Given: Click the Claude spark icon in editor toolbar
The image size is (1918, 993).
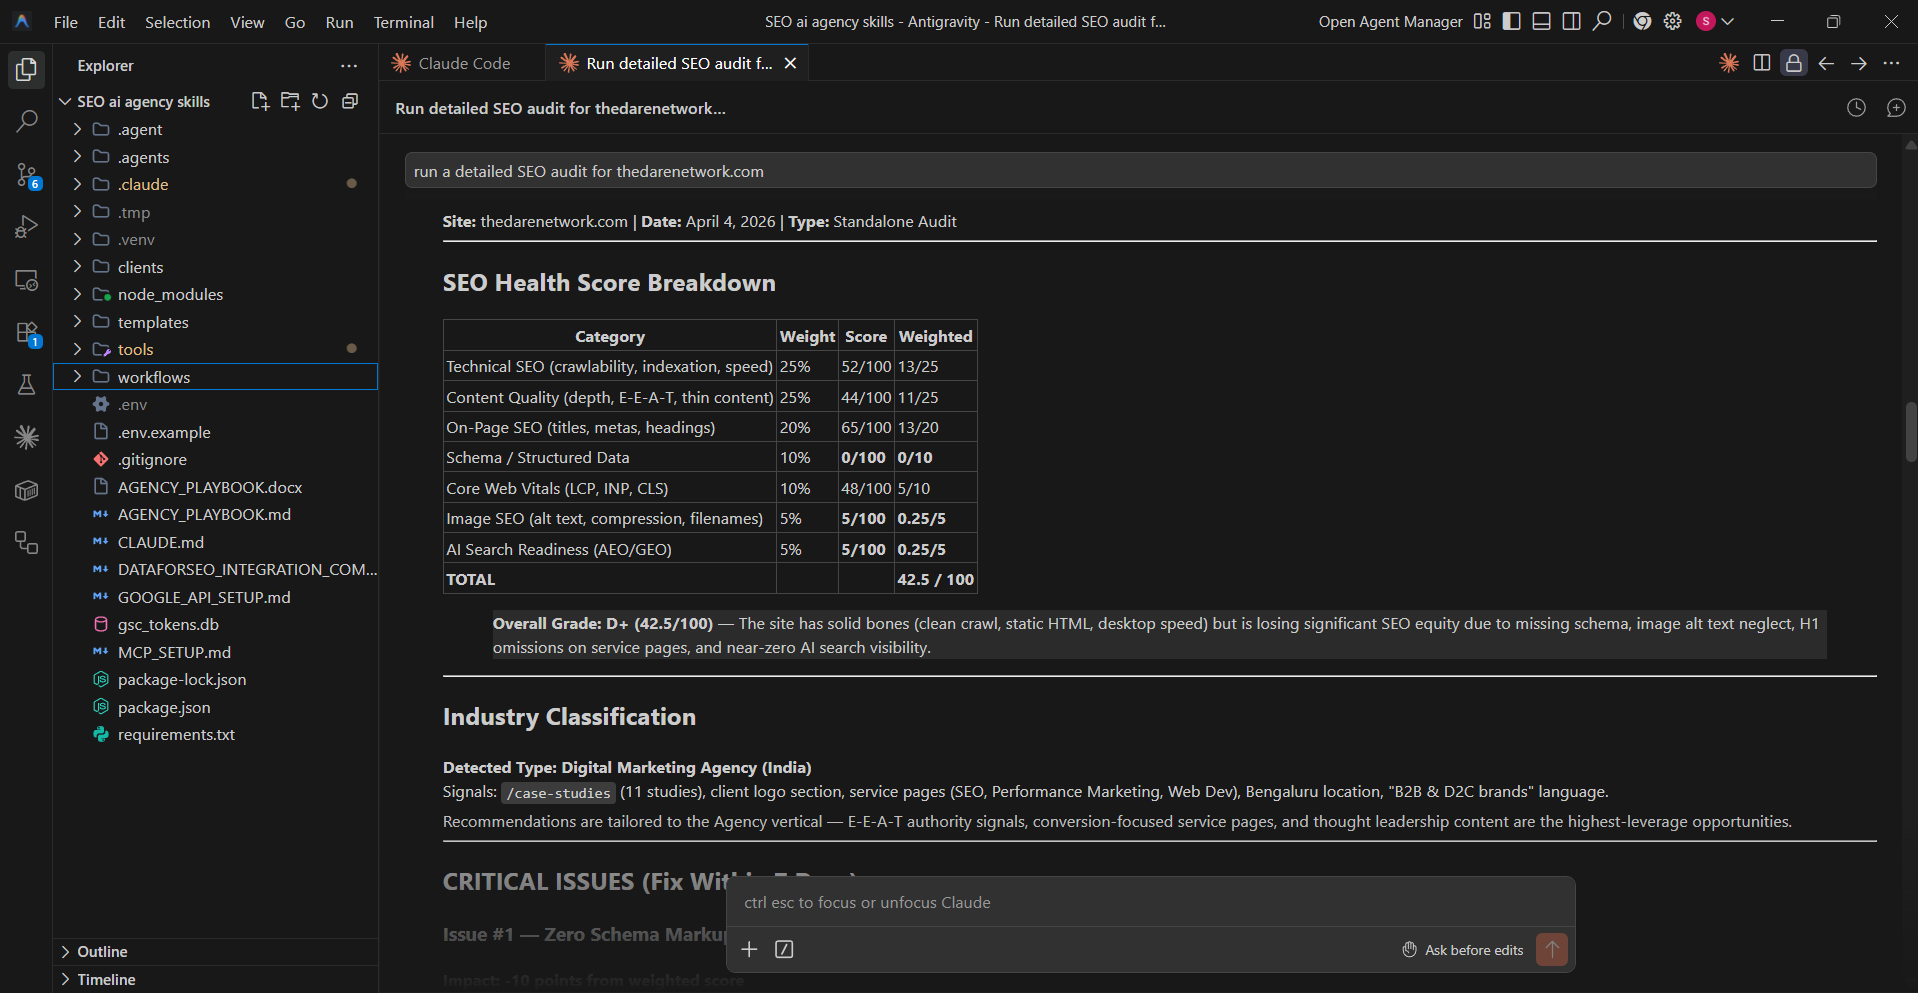Looking at the screenshot, I should [1729, 63].
